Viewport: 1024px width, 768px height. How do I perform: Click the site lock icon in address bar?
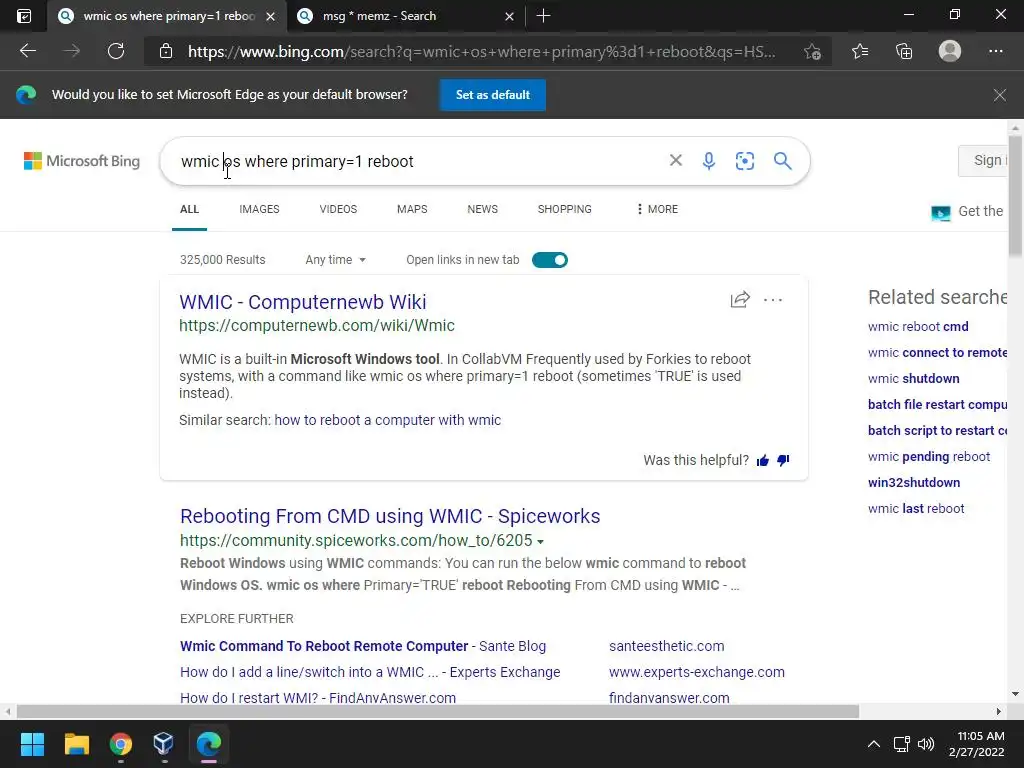[x=166, y=51]
